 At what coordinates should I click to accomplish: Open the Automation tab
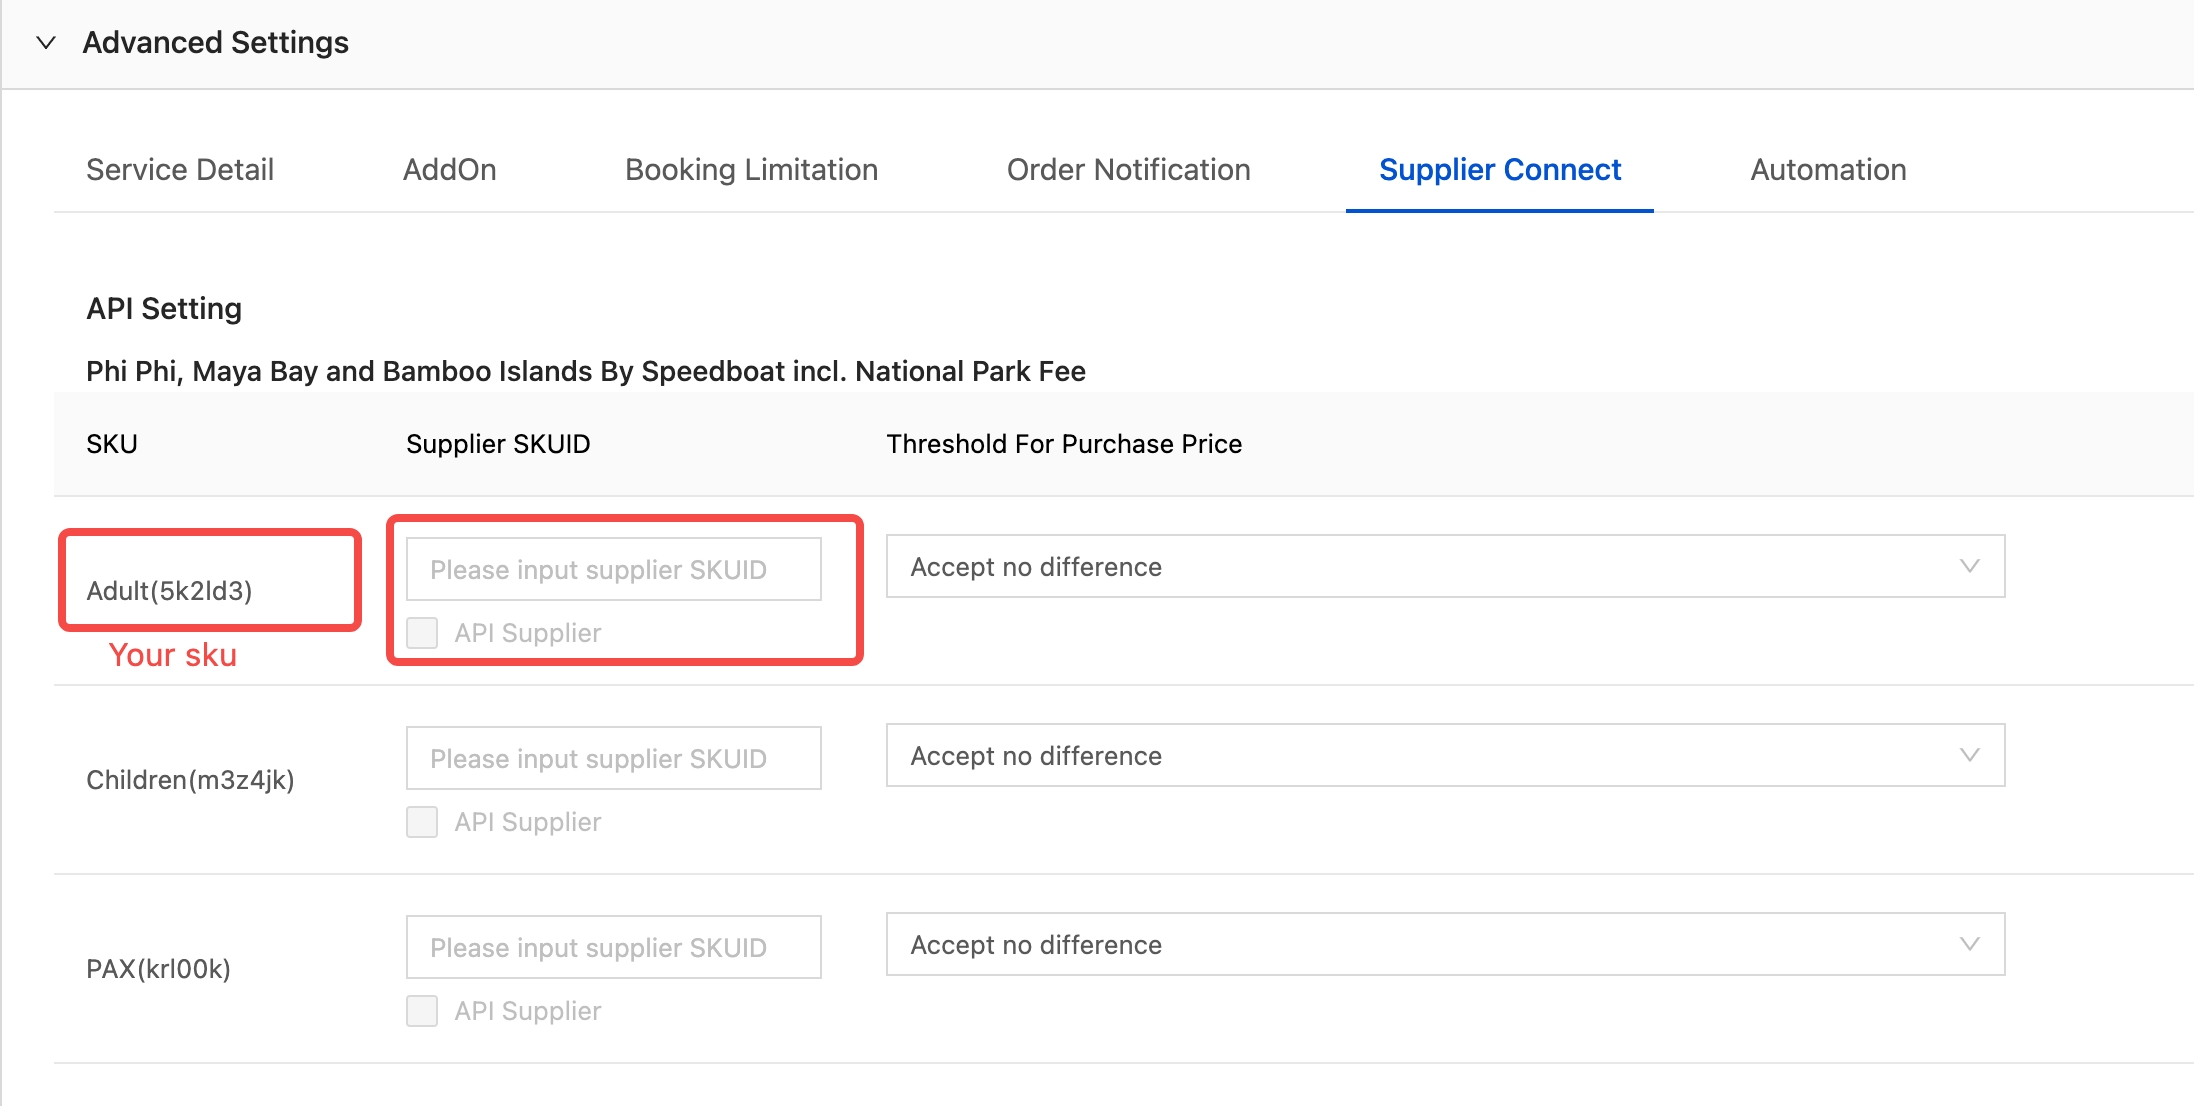coord(1827,170)
